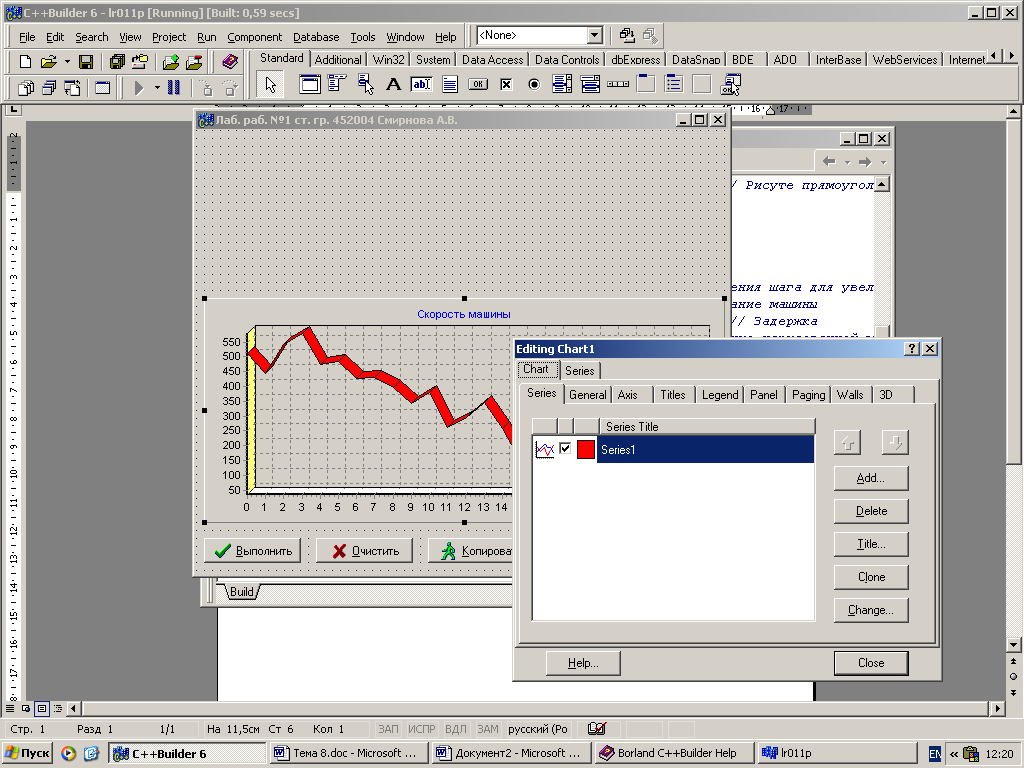Click the Save floppy disk icon

[86, 62]
